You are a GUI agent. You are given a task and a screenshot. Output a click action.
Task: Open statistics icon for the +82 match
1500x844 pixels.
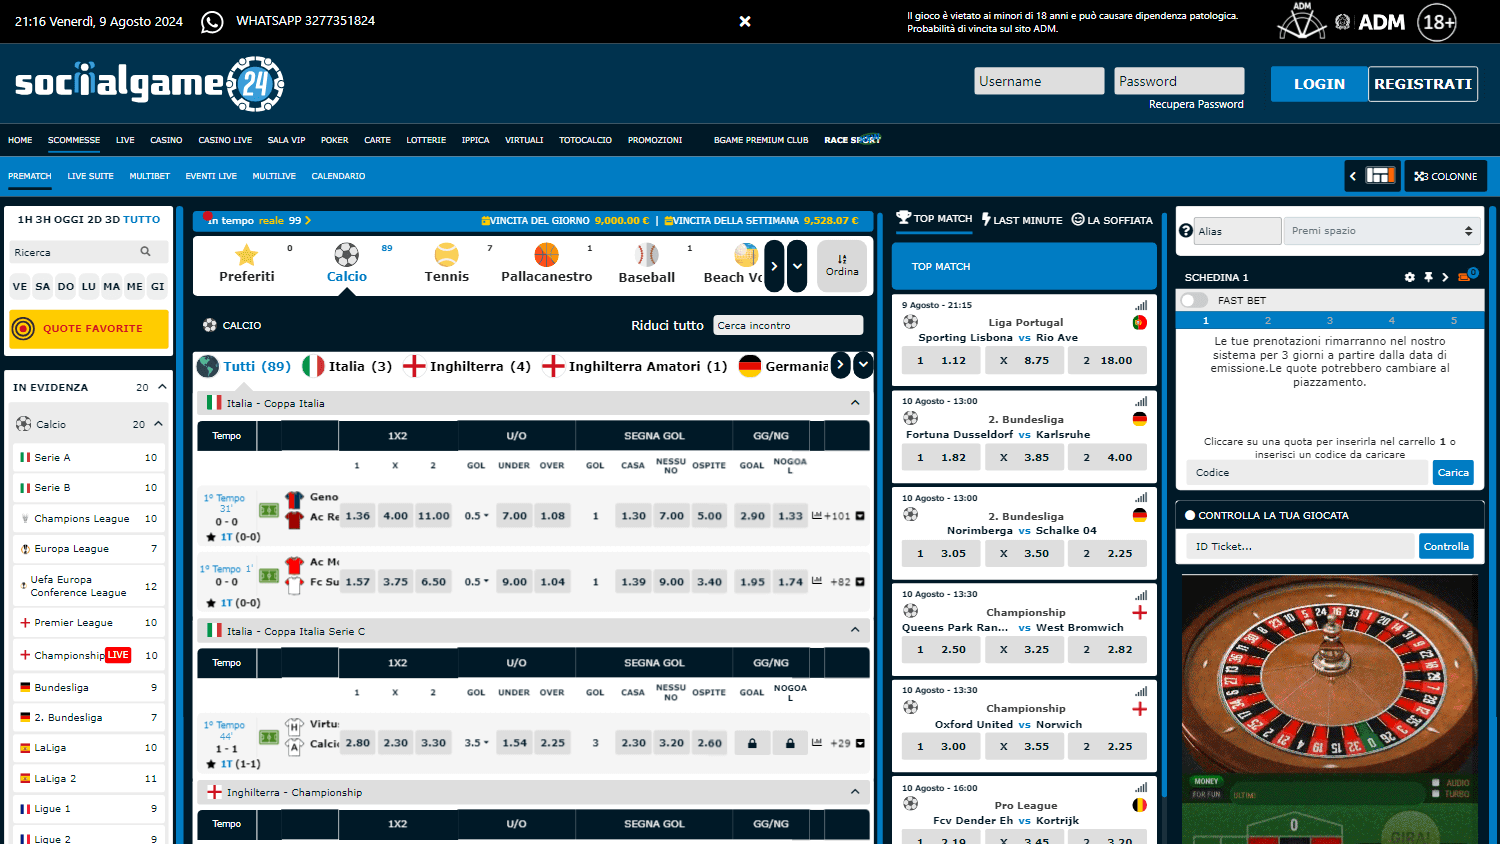click(x=817, y=581)
